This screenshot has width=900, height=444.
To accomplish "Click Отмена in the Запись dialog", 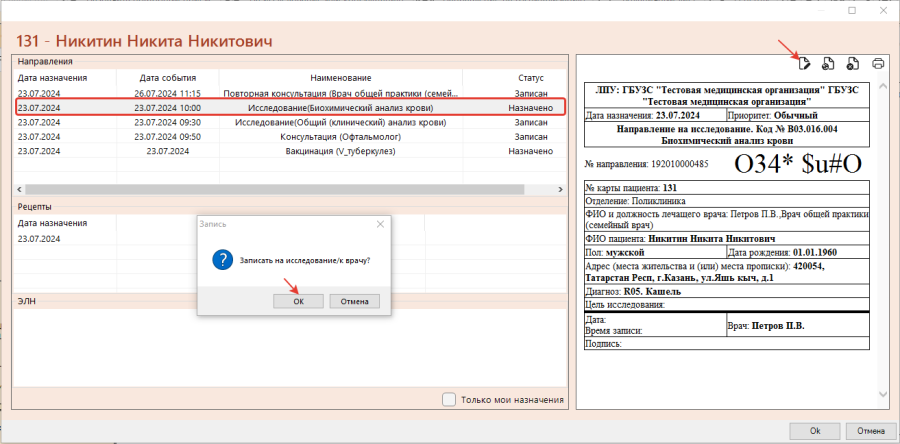I will click(x=354, y=301).
